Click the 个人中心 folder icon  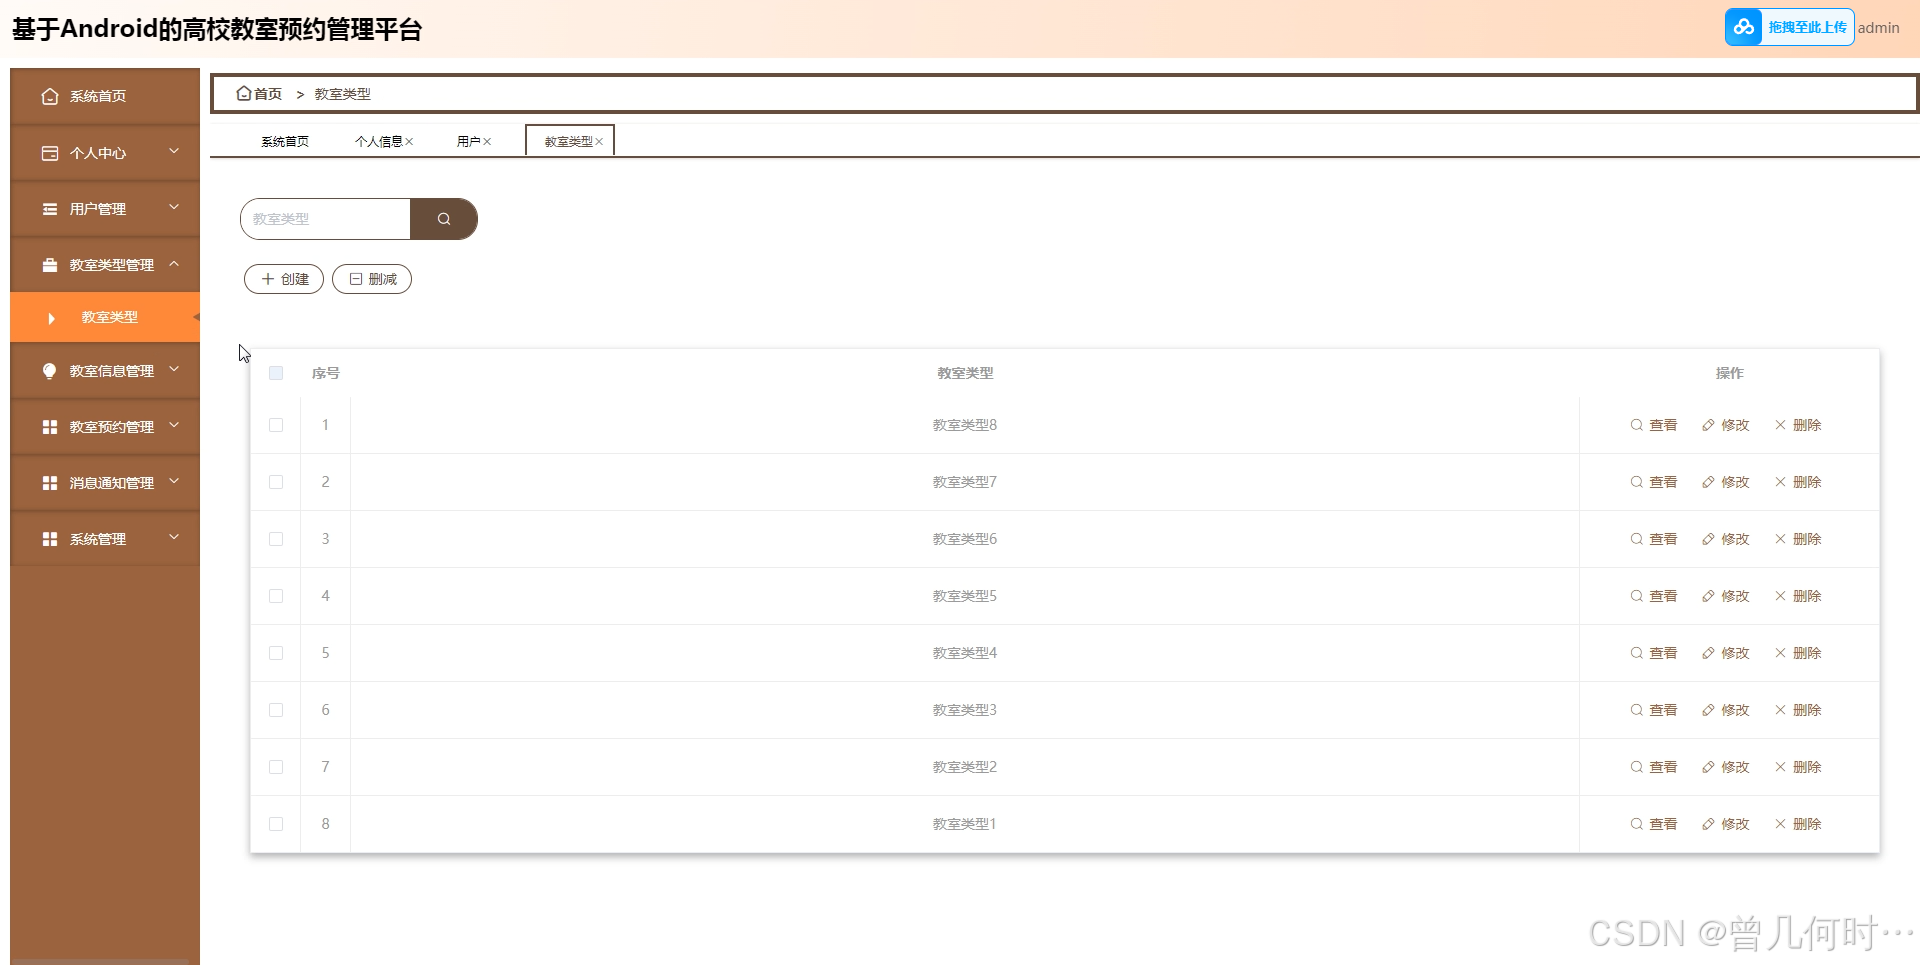click(x=51, y=153)
